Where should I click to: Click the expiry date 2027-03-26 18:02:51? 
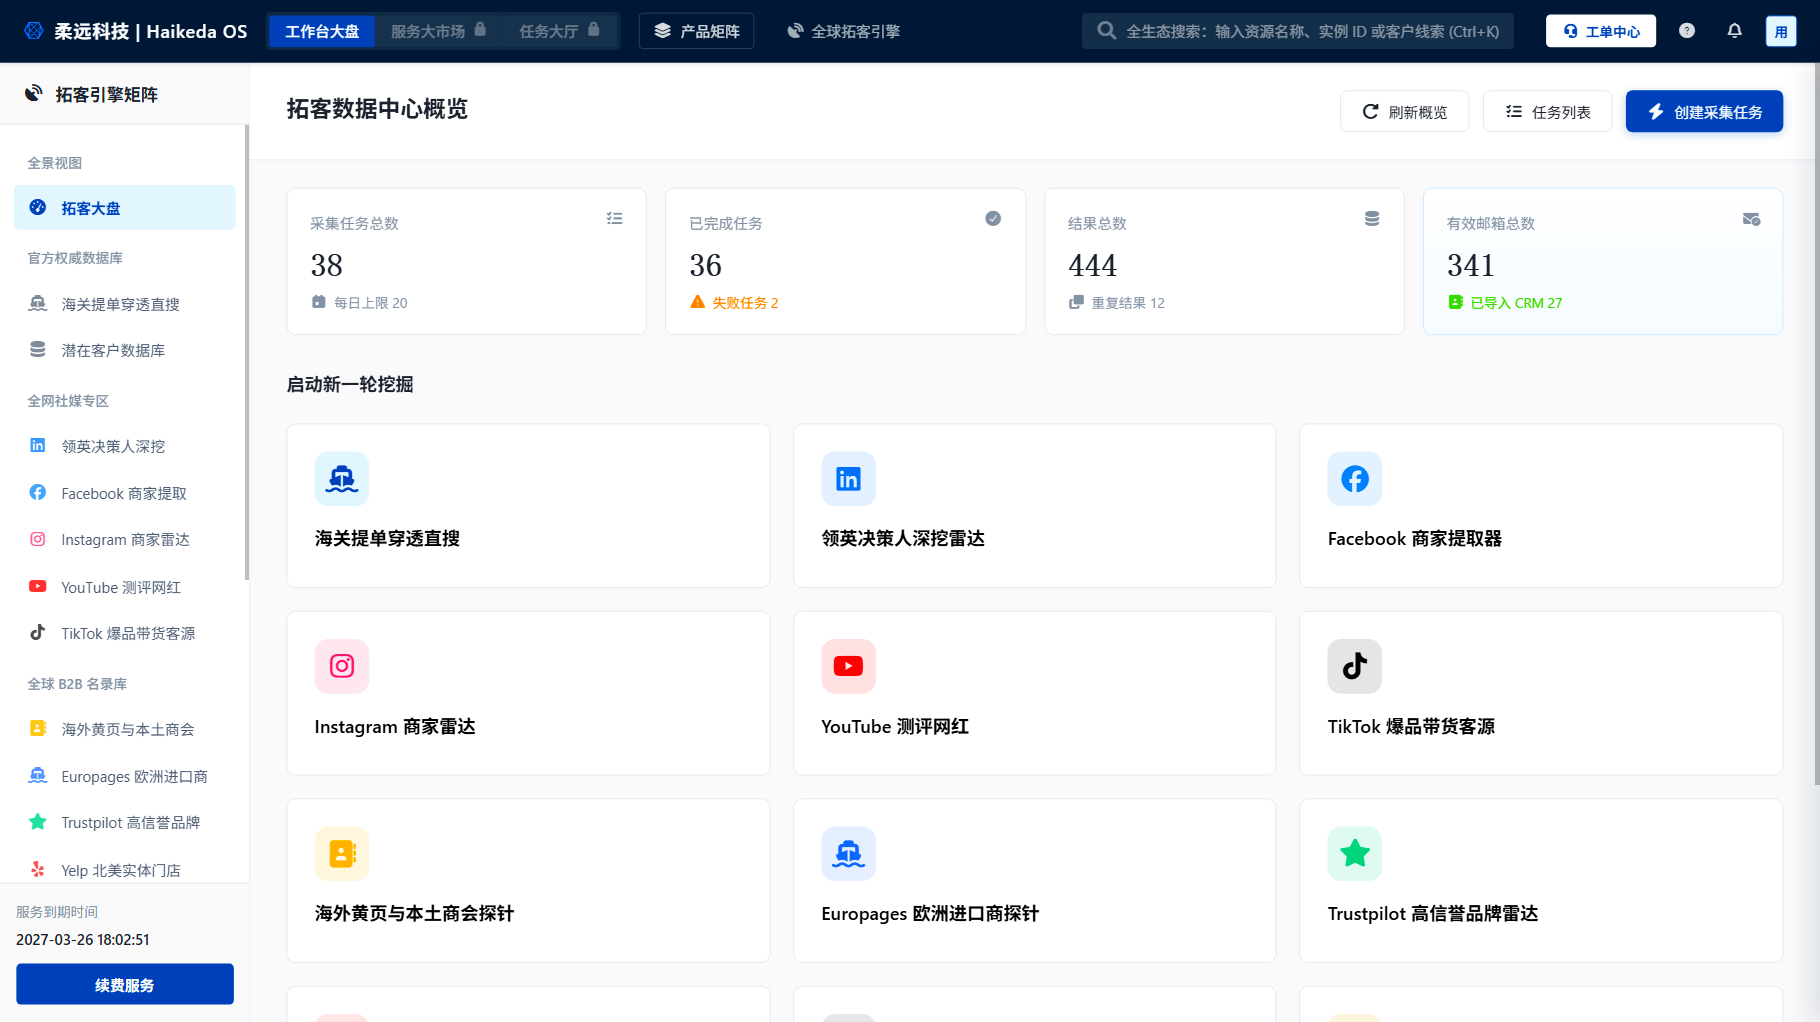(x=83, y=940)
